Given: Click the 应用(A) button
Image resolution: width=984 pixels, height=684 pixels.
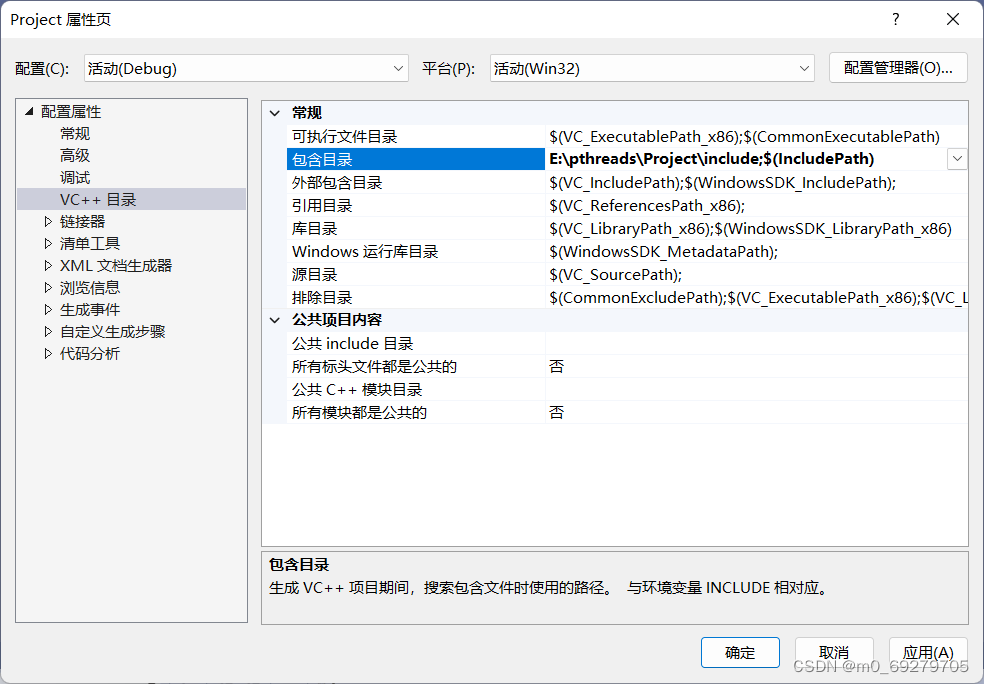Looking at the screenshot, I should point(928,652).
